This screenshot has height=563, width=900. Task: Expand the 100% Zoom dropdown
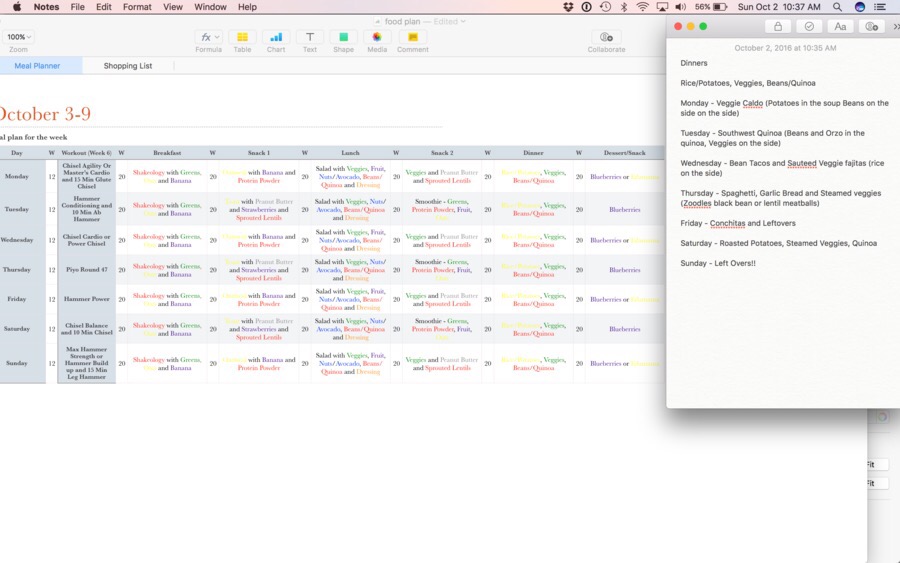(18, 37)
